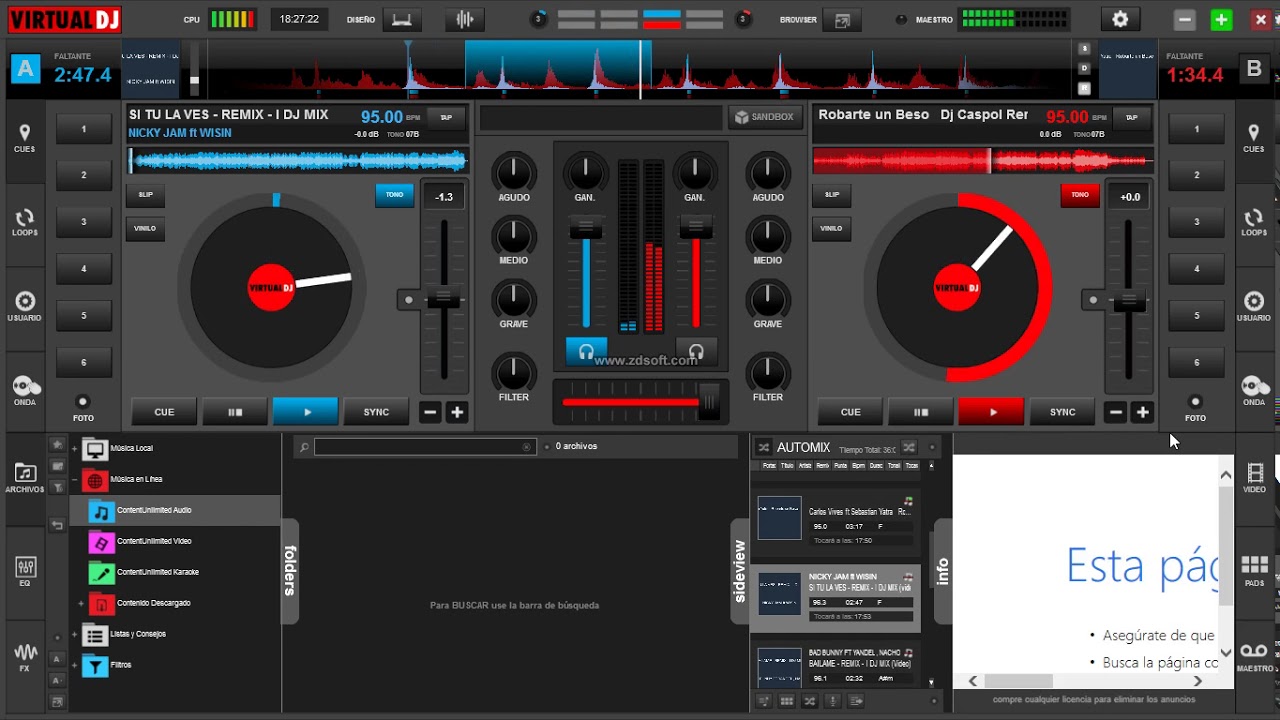The width and height of the screenshot is (1280, 720).
Task: Open the left deck USUARIO panel
Action: 24,307
